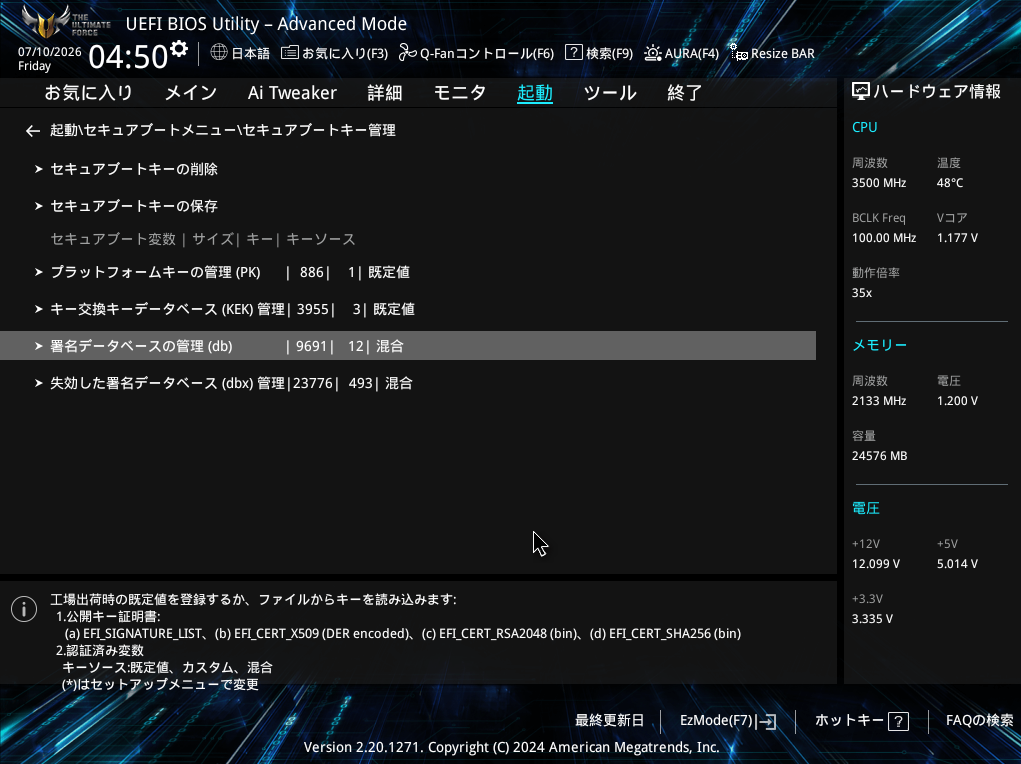Click the CPU section heading
The height and width of the screenshot is (764, 1021).
[865, 128]
